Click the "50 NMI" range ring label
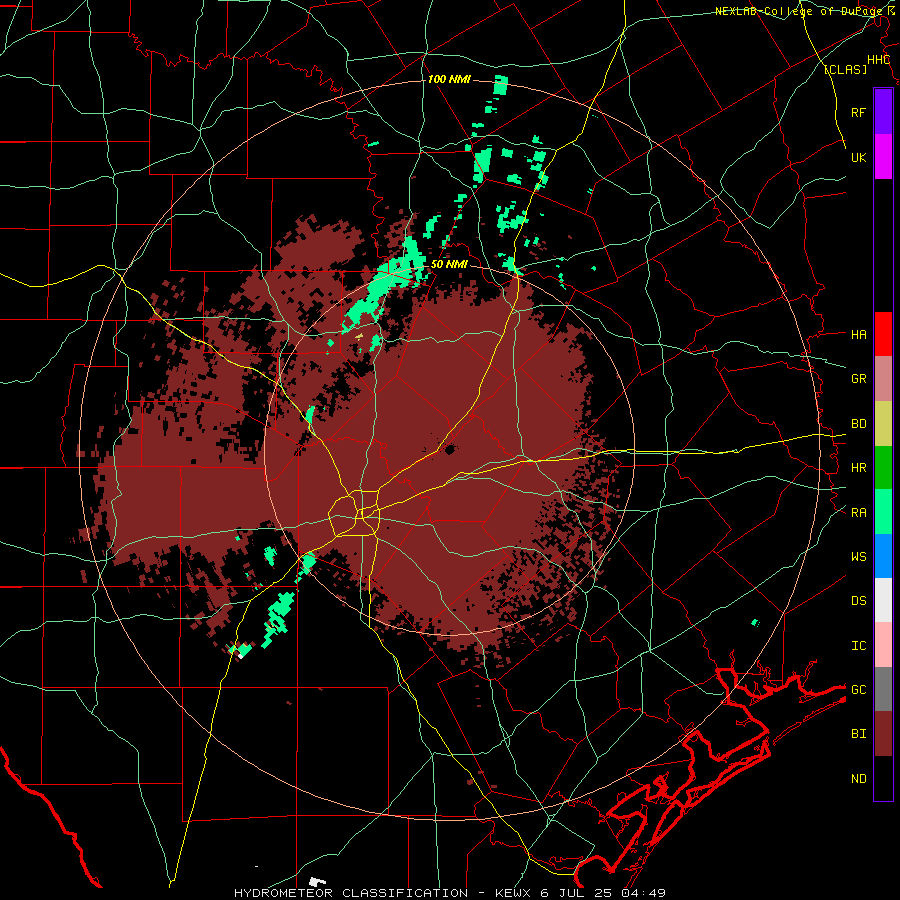 449,264
